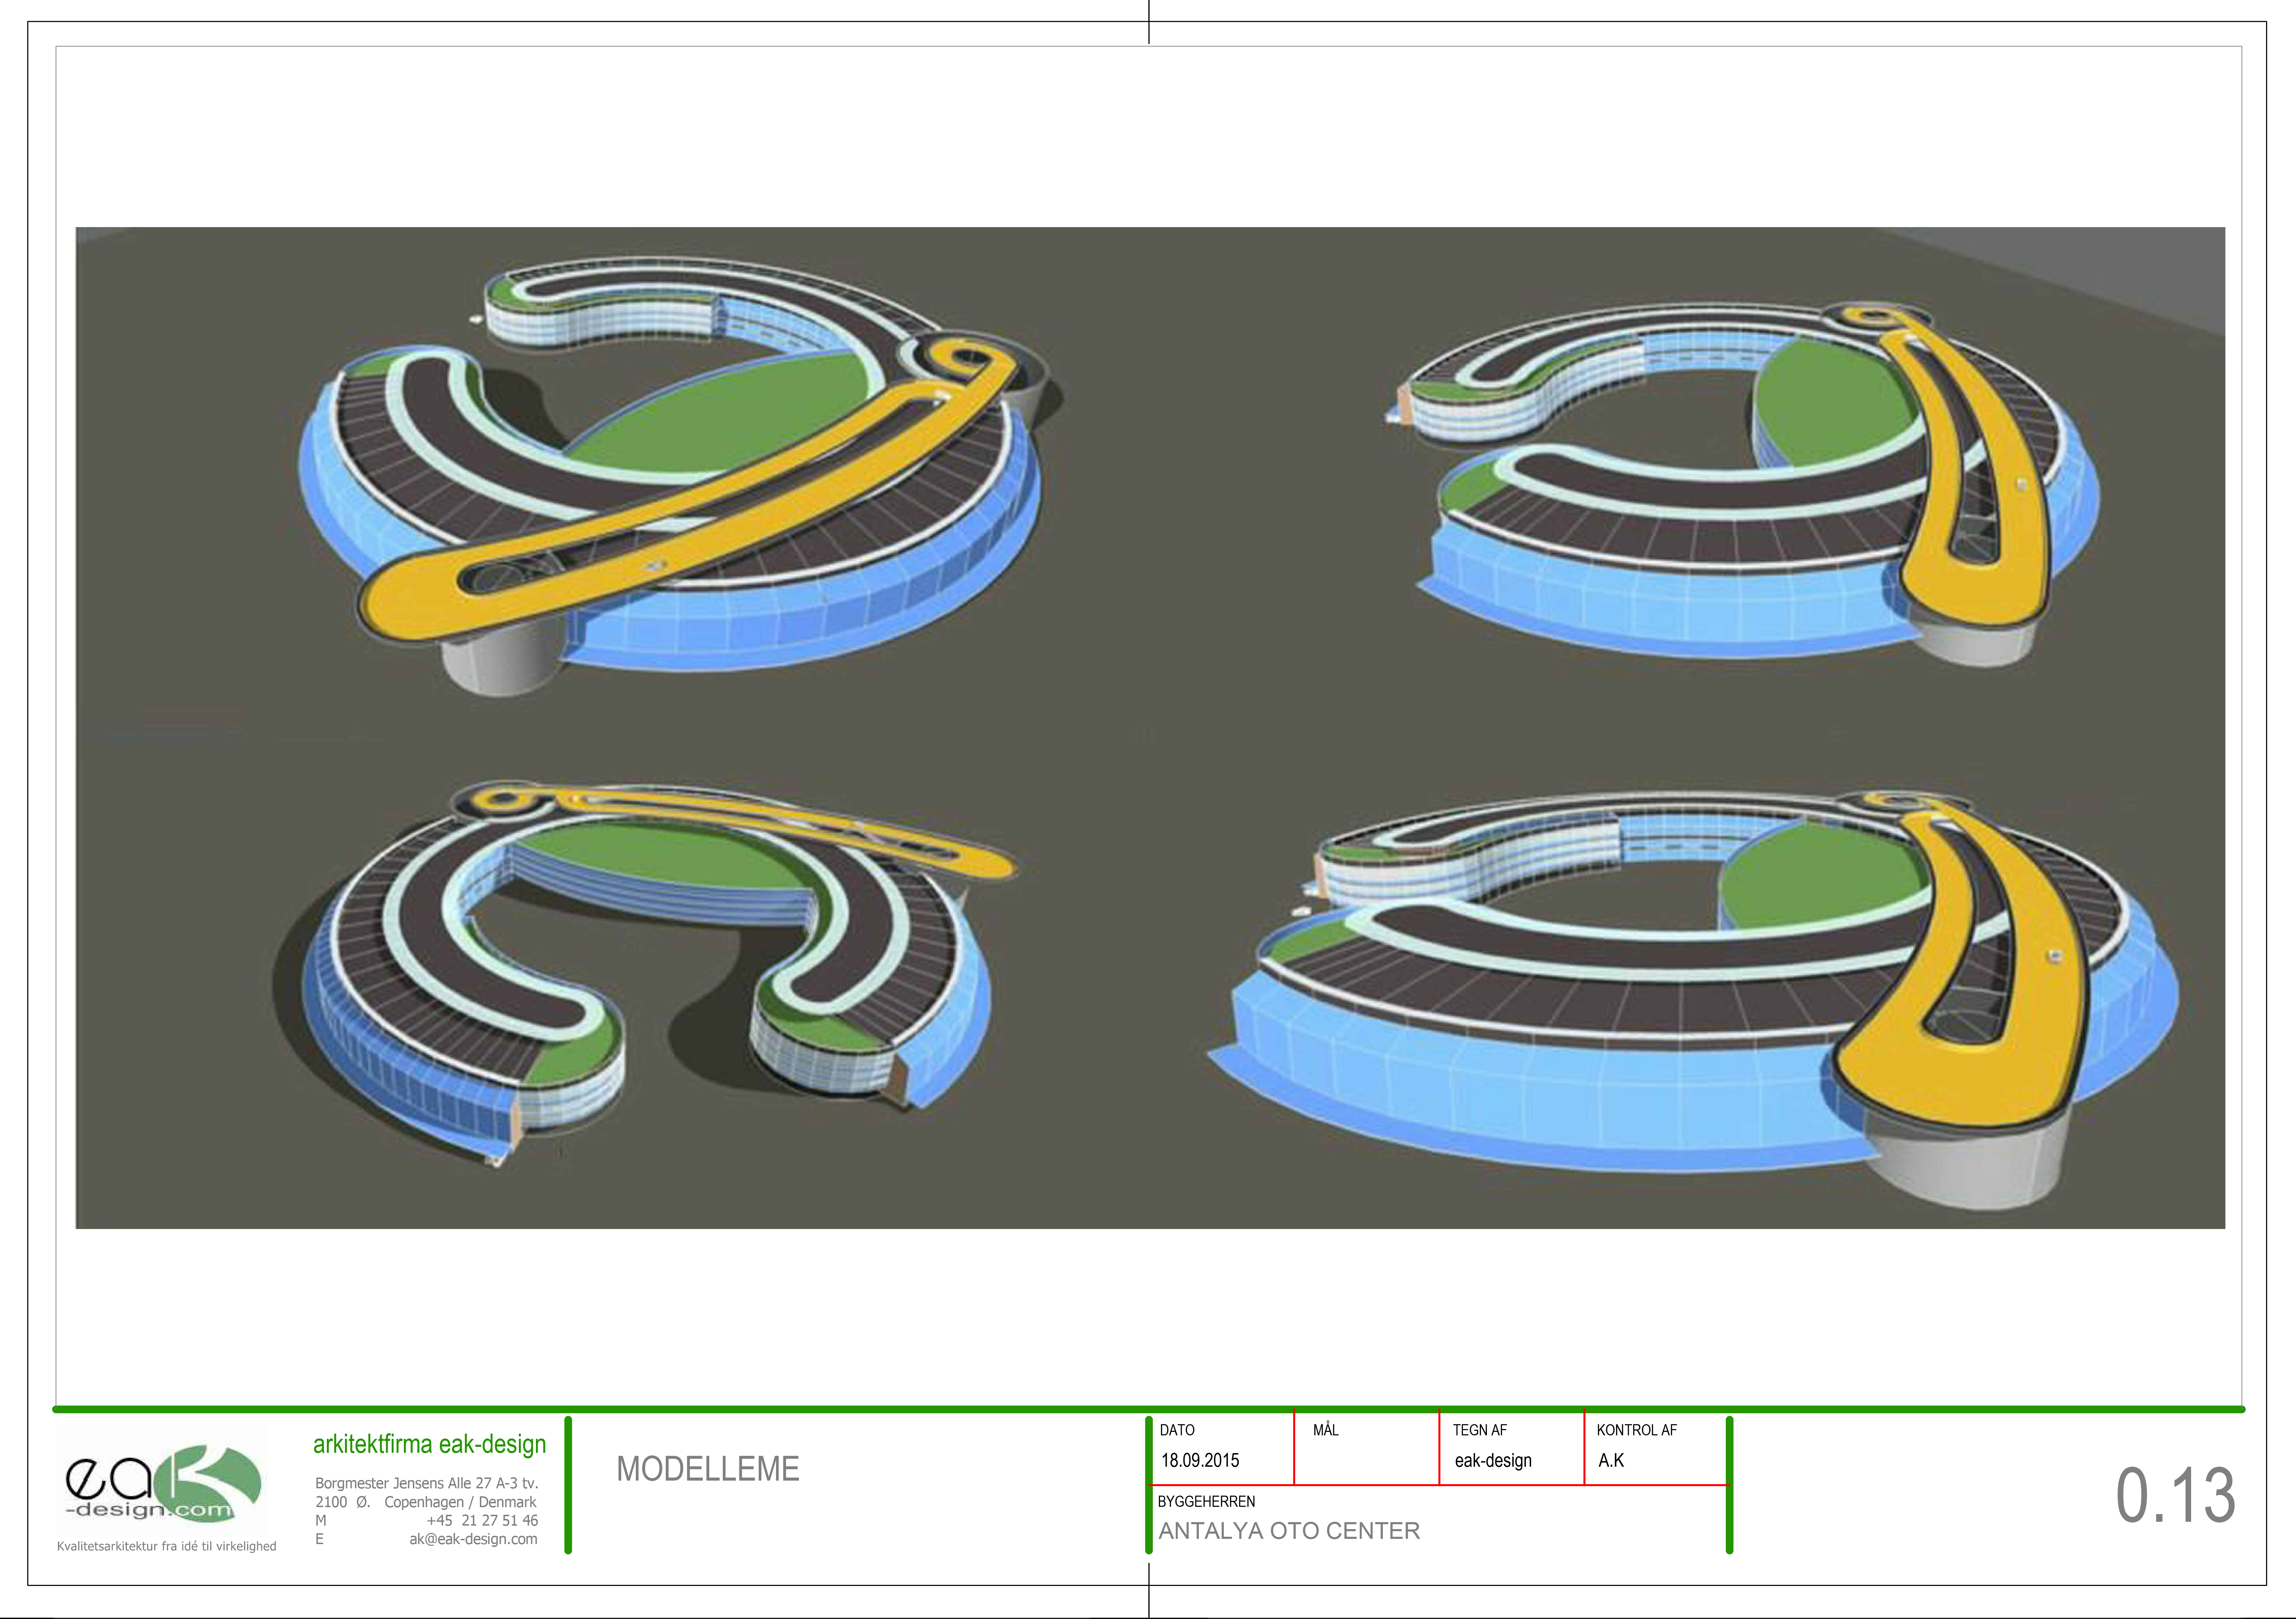Click the Borgmester Jensens Alle address line
This screenshot has height=1619, width=2296.
tap(426, 1483)
